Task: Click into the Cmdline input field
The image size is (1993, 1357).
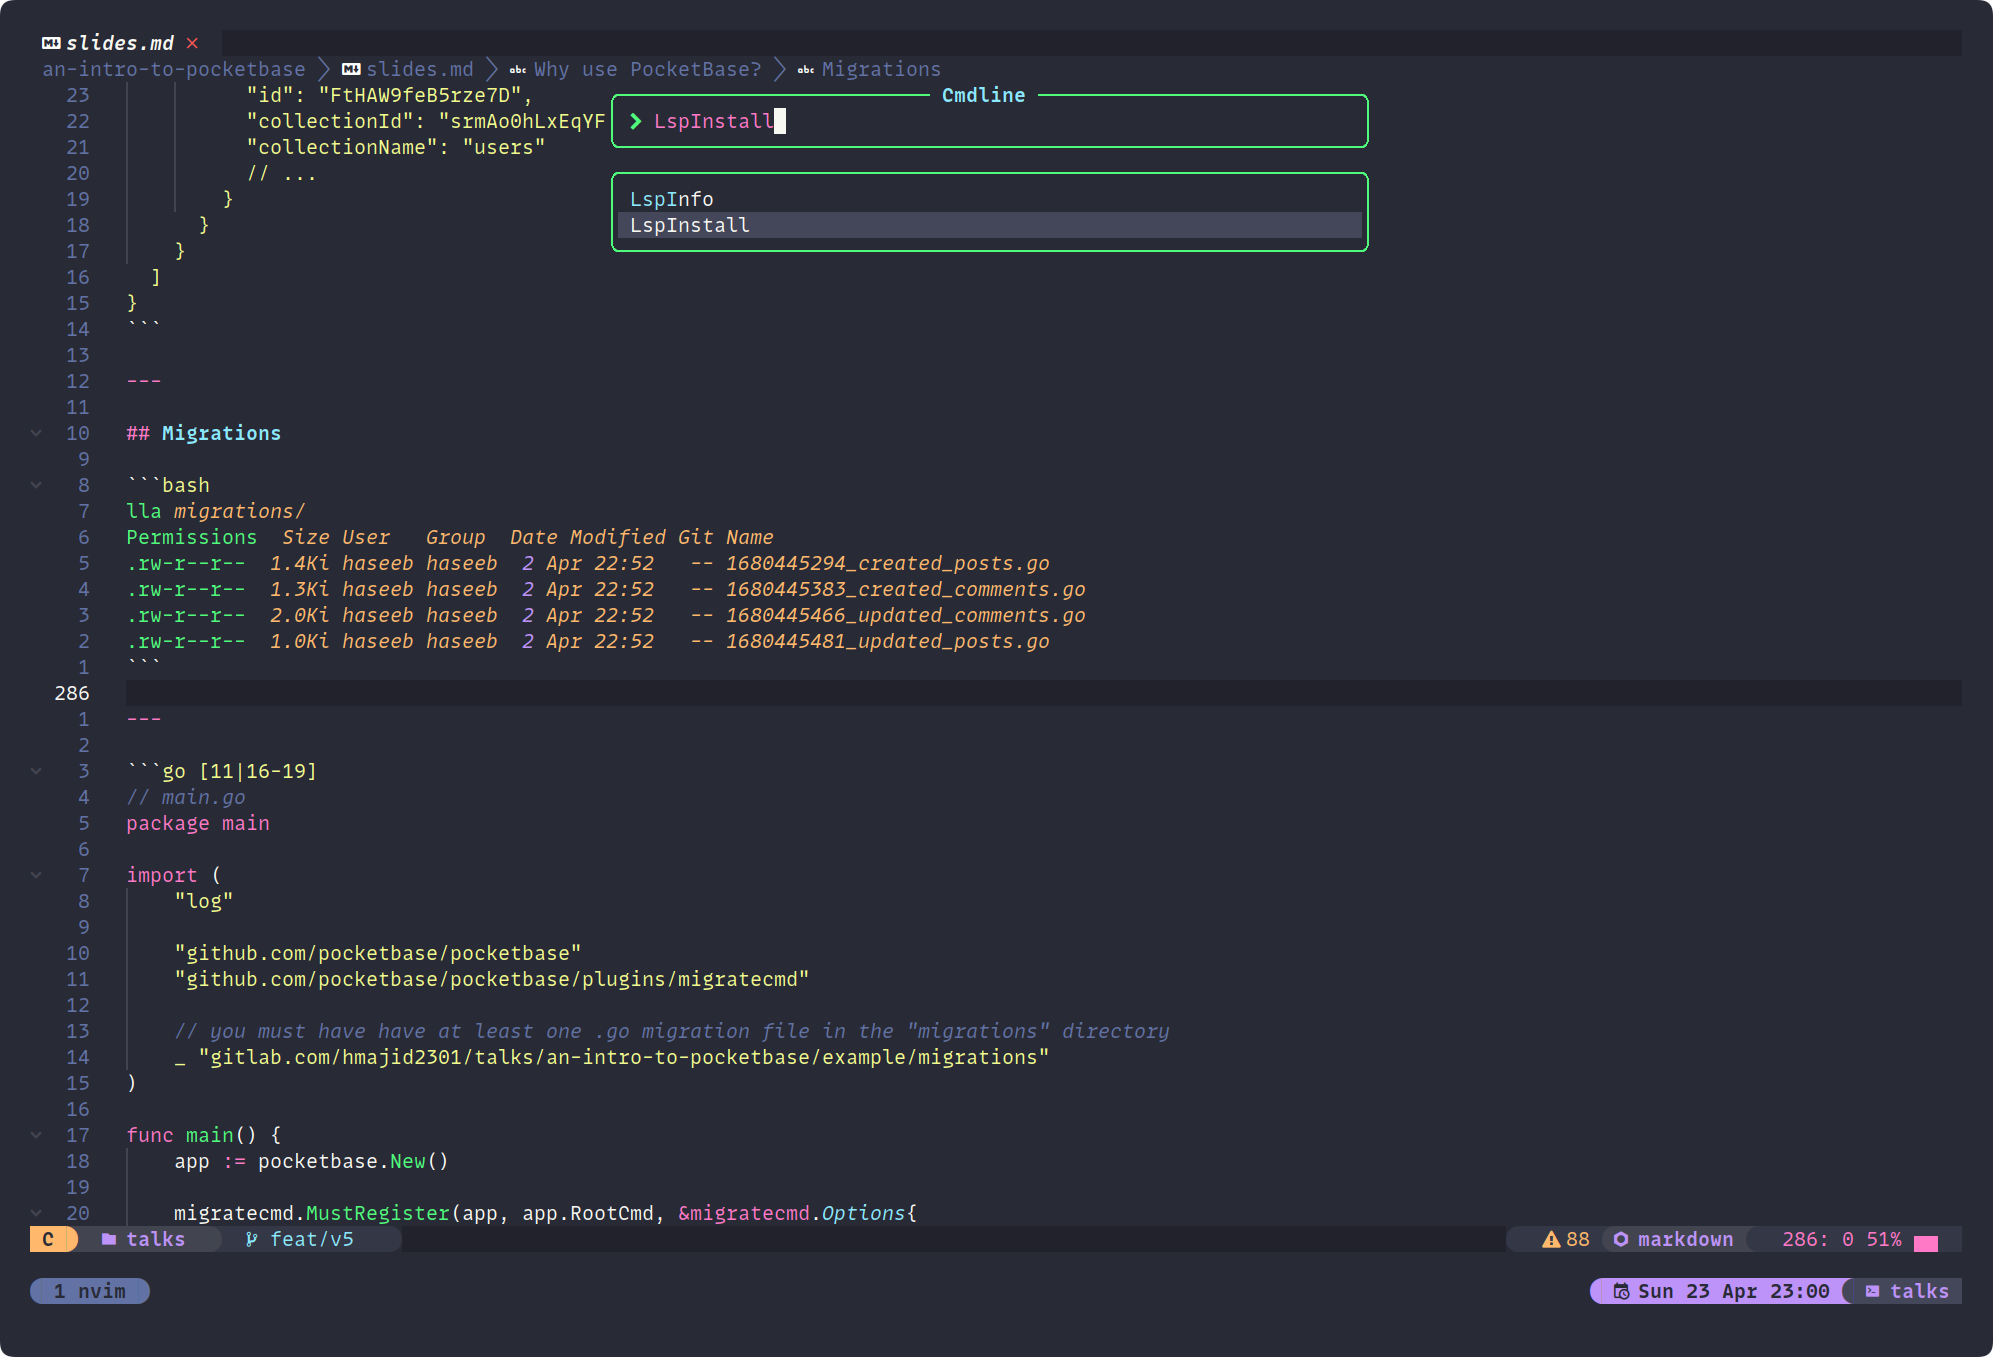Action: pyautogui.click(x=990, y=121)
